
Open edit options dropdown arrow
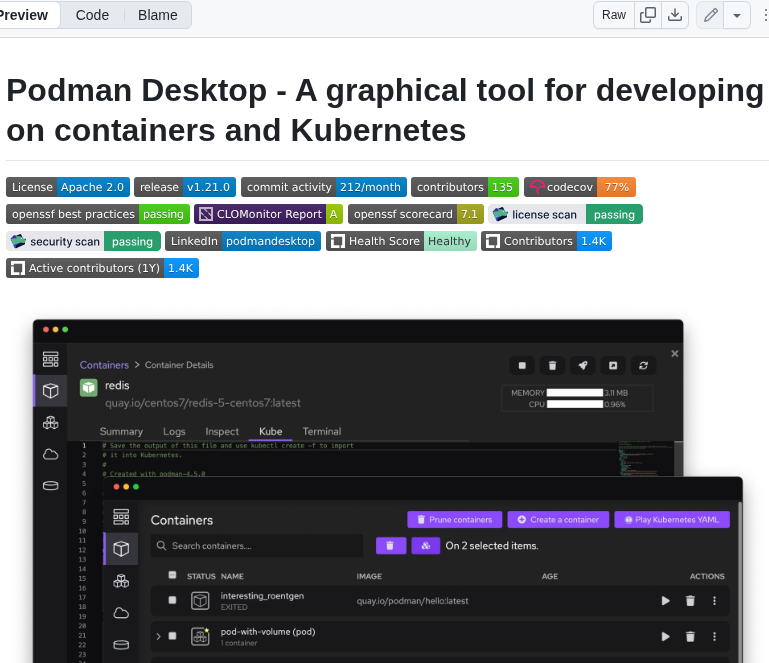[737, 15]
